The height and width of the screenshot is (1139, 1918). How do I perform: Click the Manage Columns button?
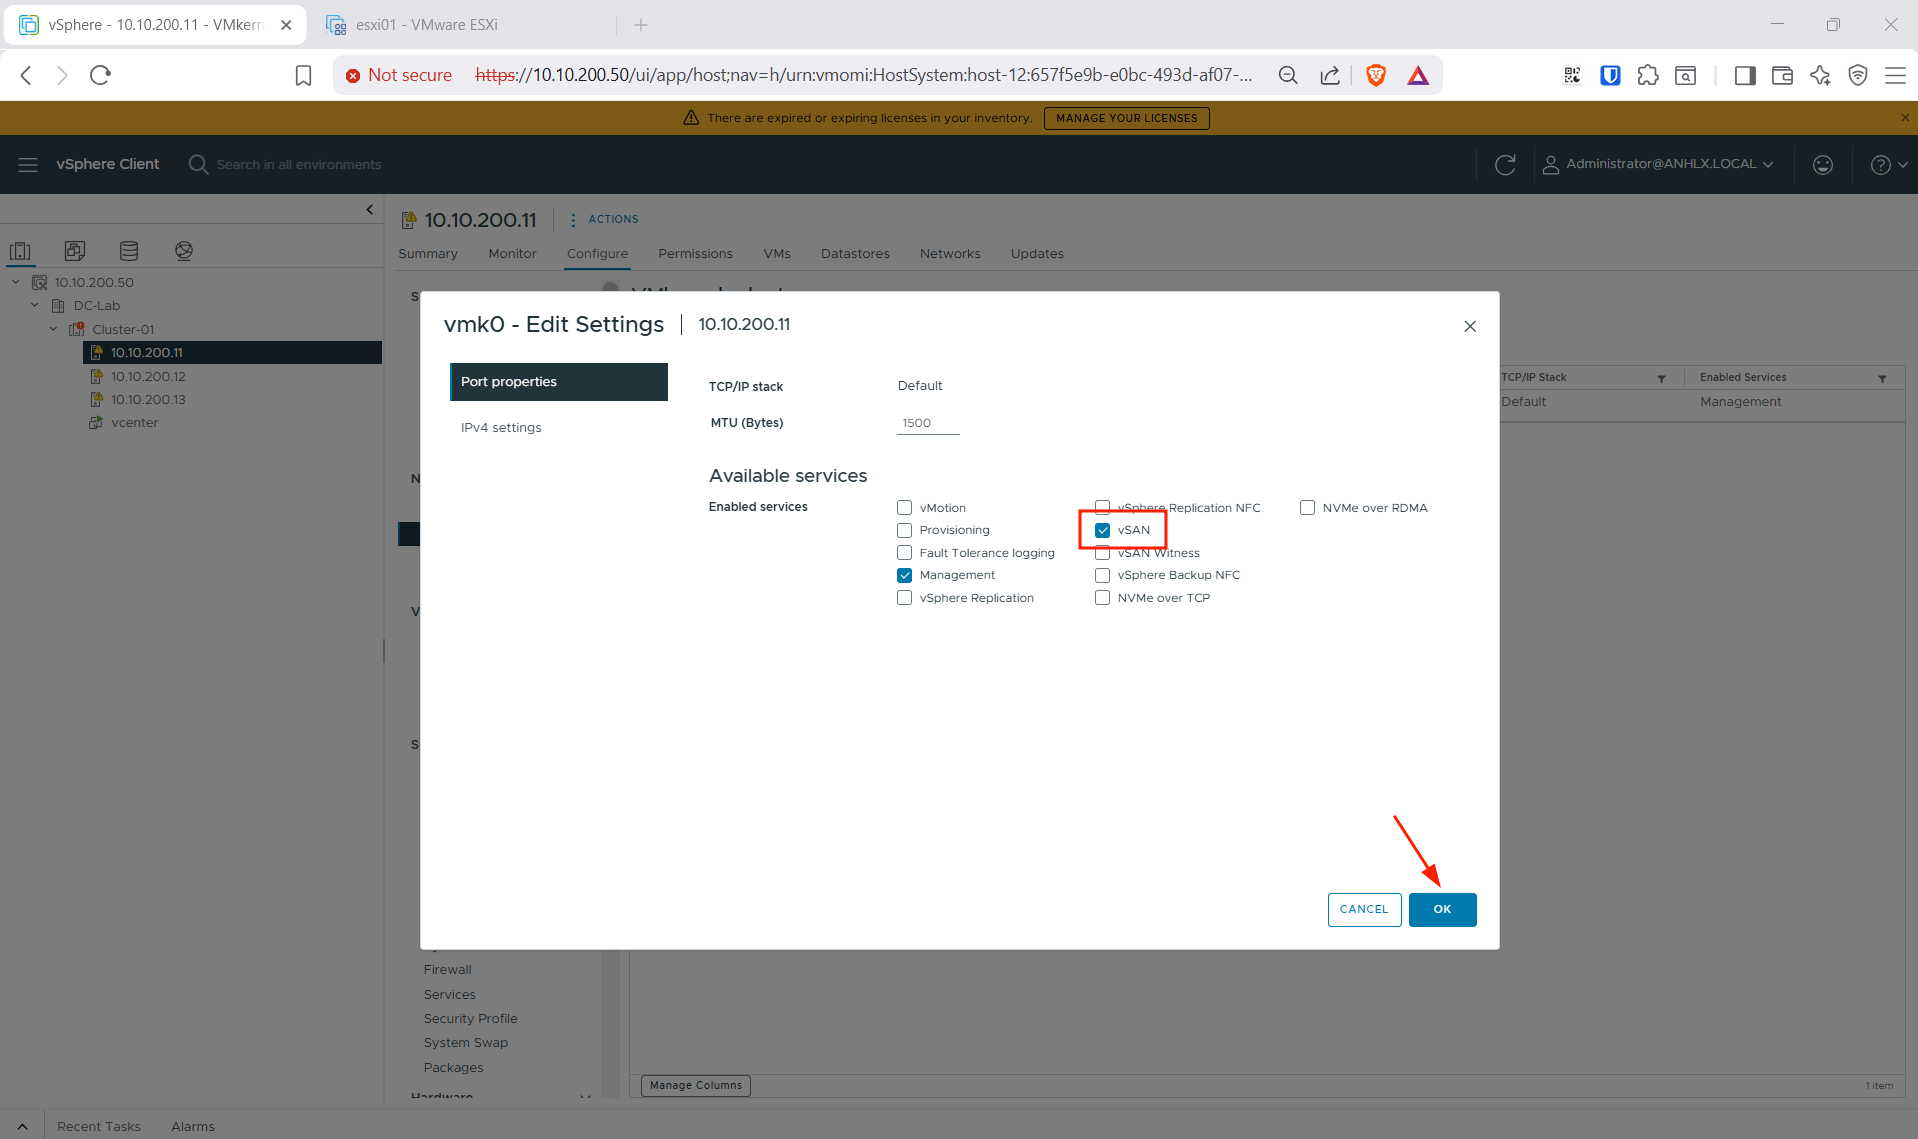696,1085
